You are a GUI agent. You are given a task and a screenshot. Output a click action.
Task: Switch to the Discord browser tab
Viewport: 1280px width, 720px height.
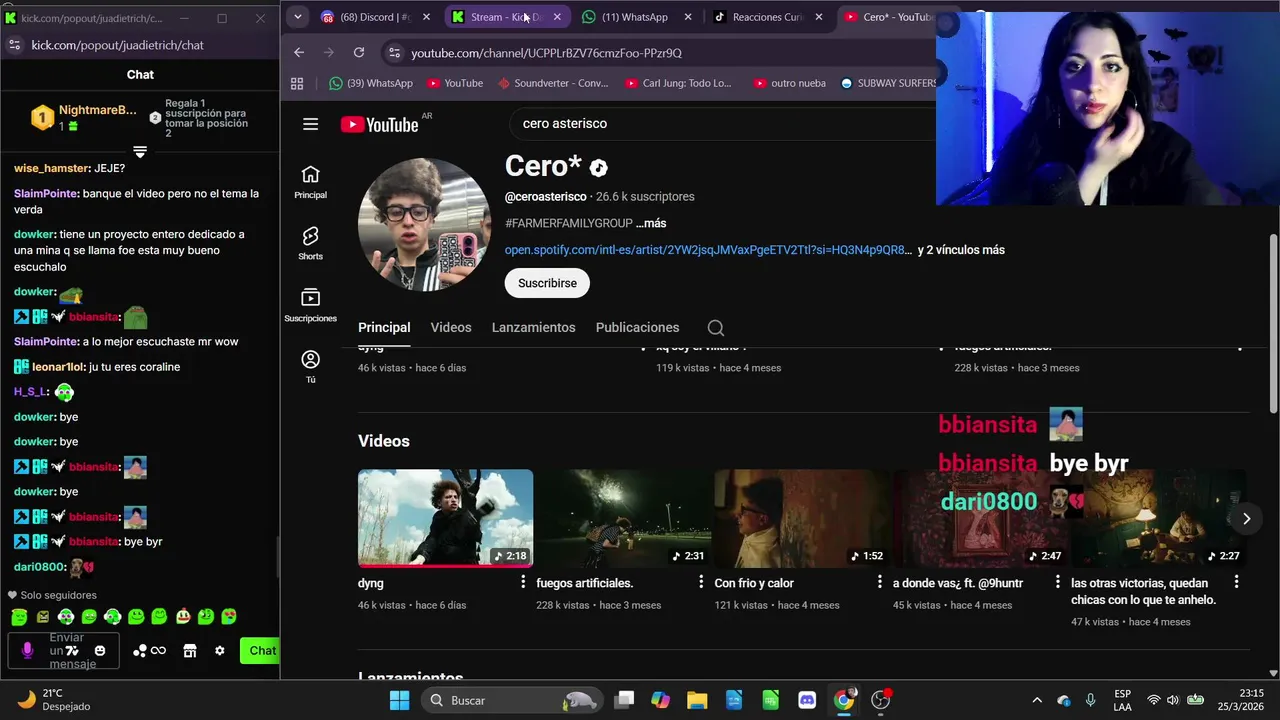tap(375, 17)
